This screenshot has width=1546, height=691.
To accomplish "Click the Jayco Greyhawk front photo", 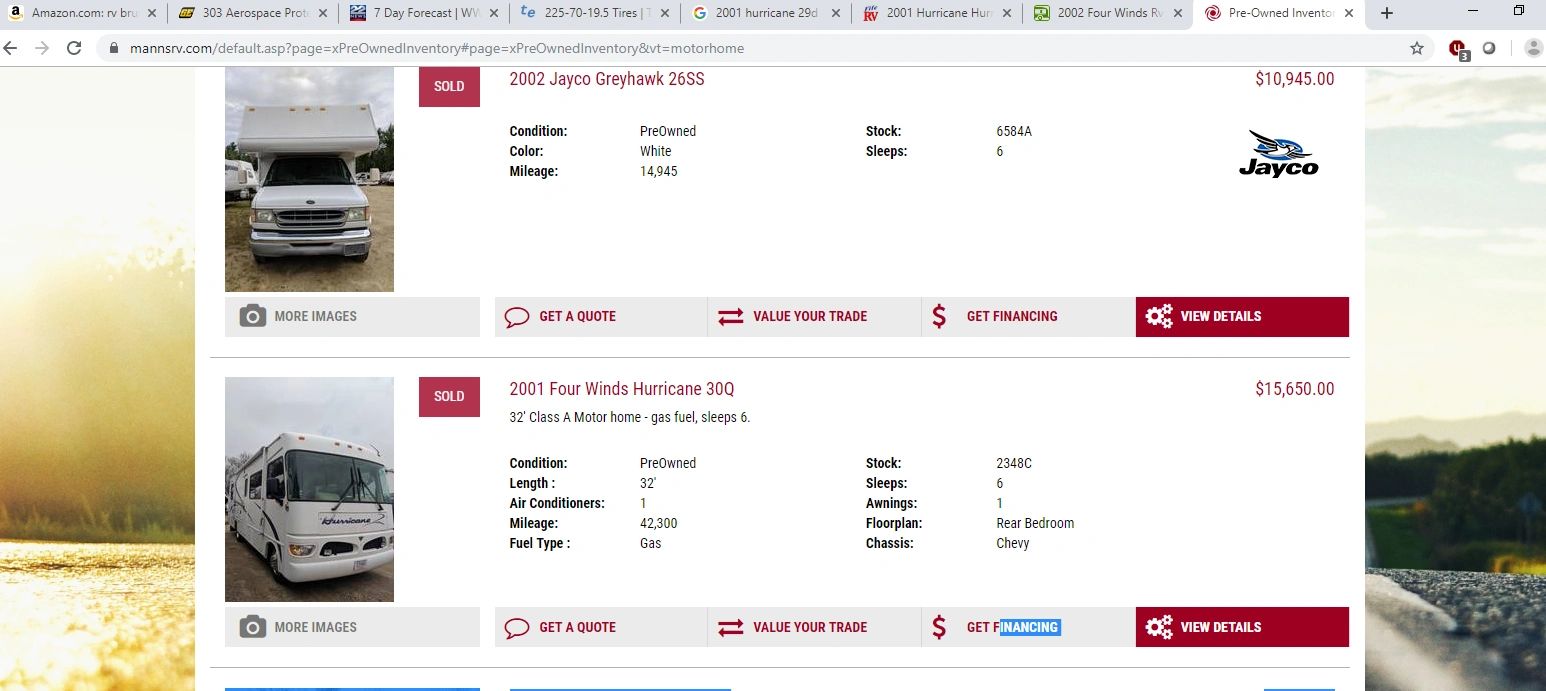I will click(x=309, y=180).
